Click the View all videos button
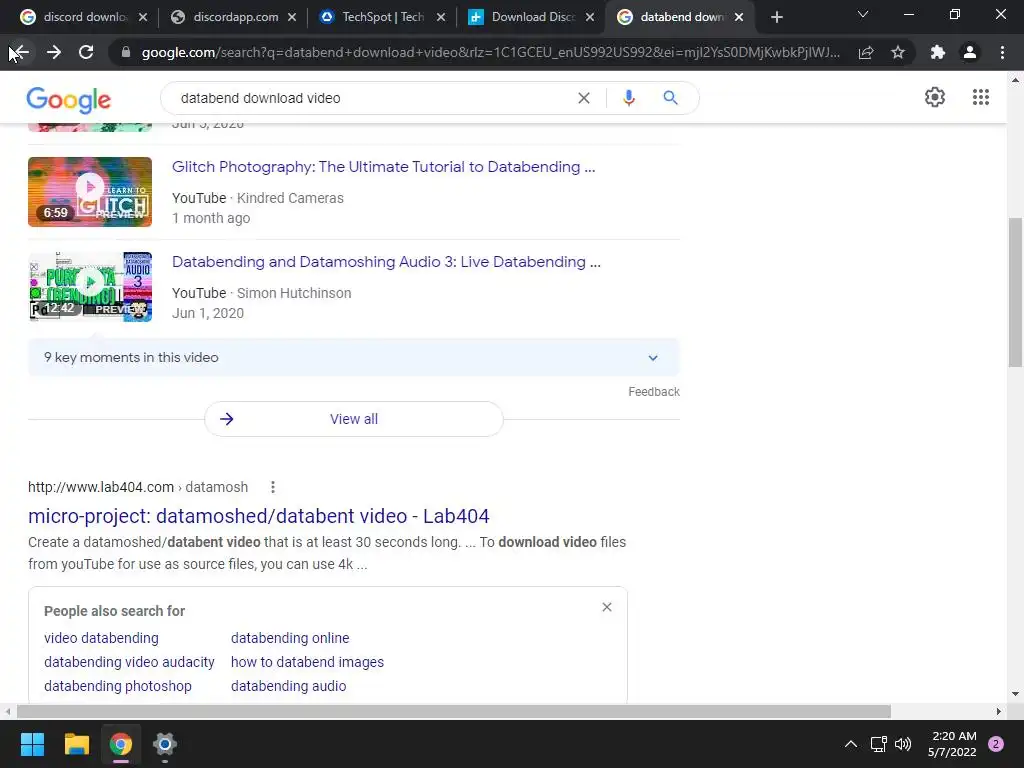Screen dimensions: 1024x768 [353, 419]
